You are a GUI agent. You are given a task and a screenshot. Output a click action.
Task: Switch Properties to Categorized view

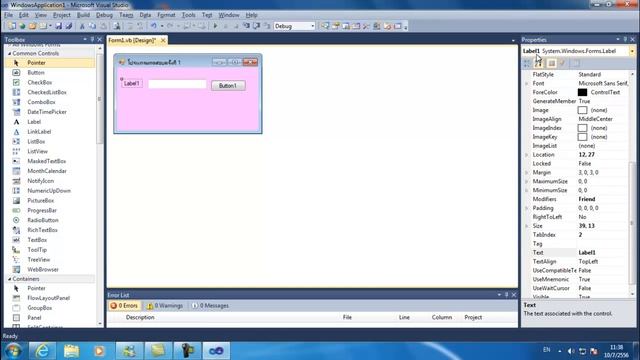(x=527, y=63)
